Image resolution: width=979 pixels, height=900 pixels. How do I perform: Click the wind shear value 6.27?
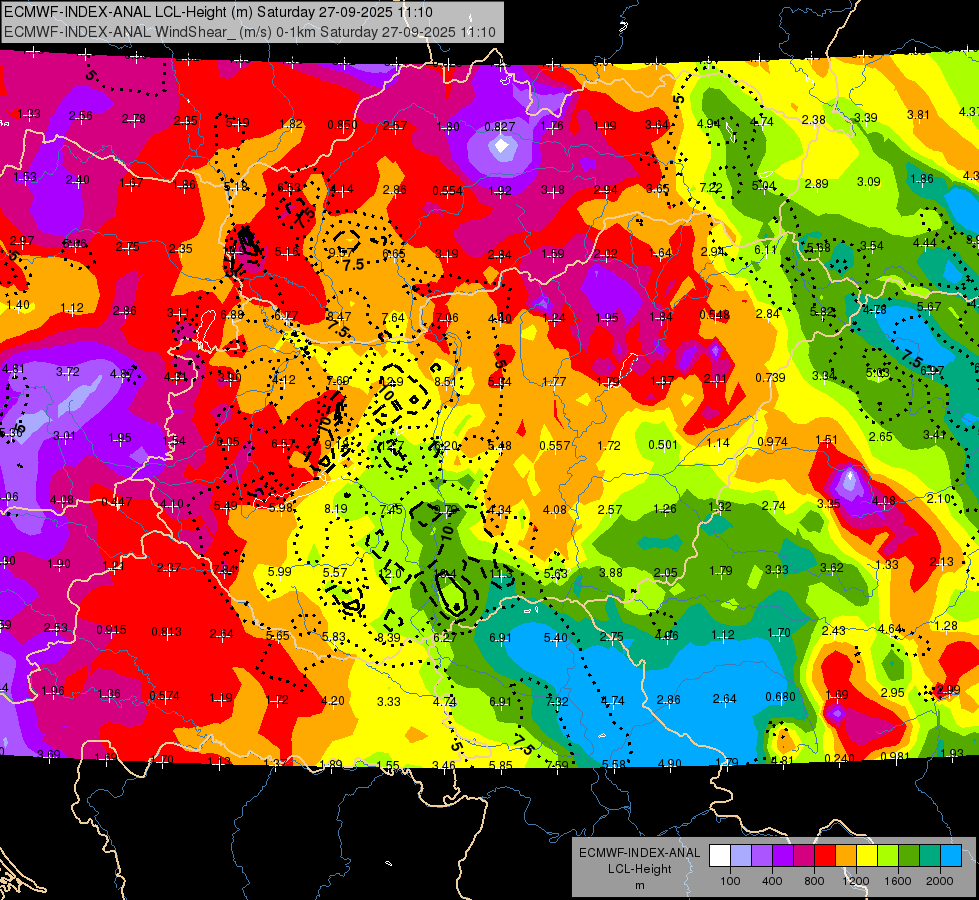coord(445,637)
